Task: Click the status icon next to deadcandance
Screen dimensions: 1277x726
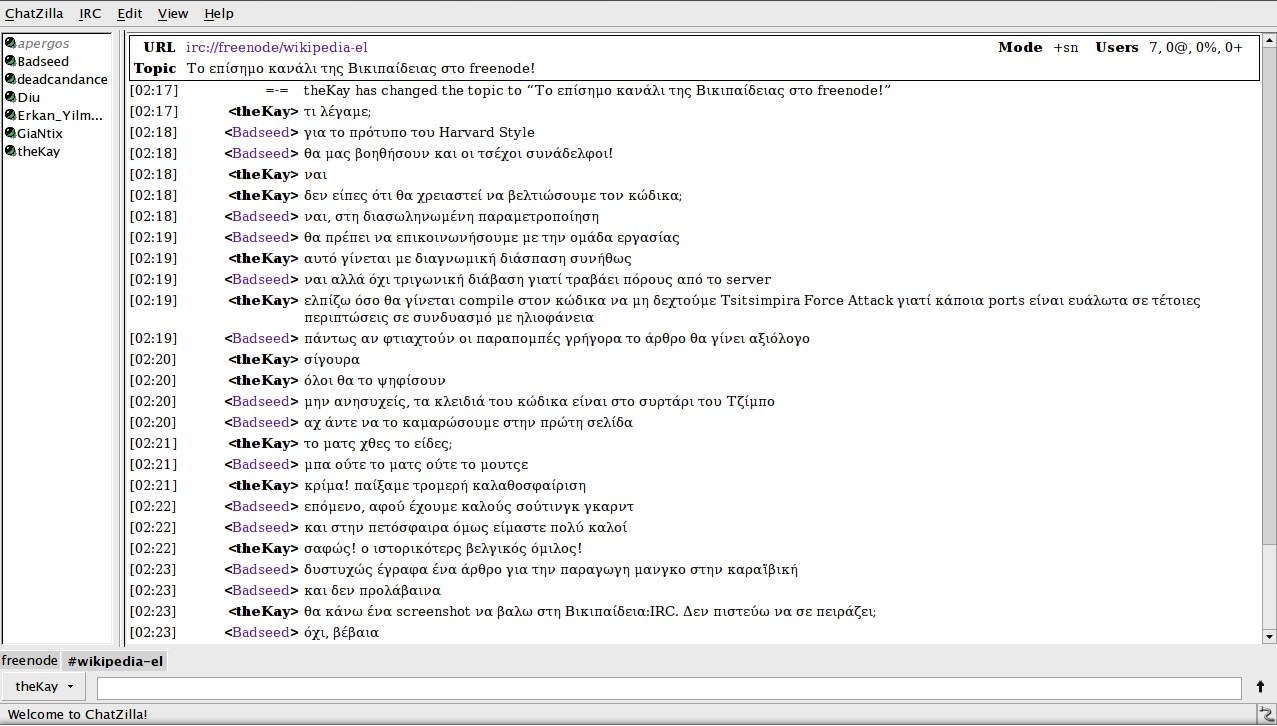Action: pos(9,79)
